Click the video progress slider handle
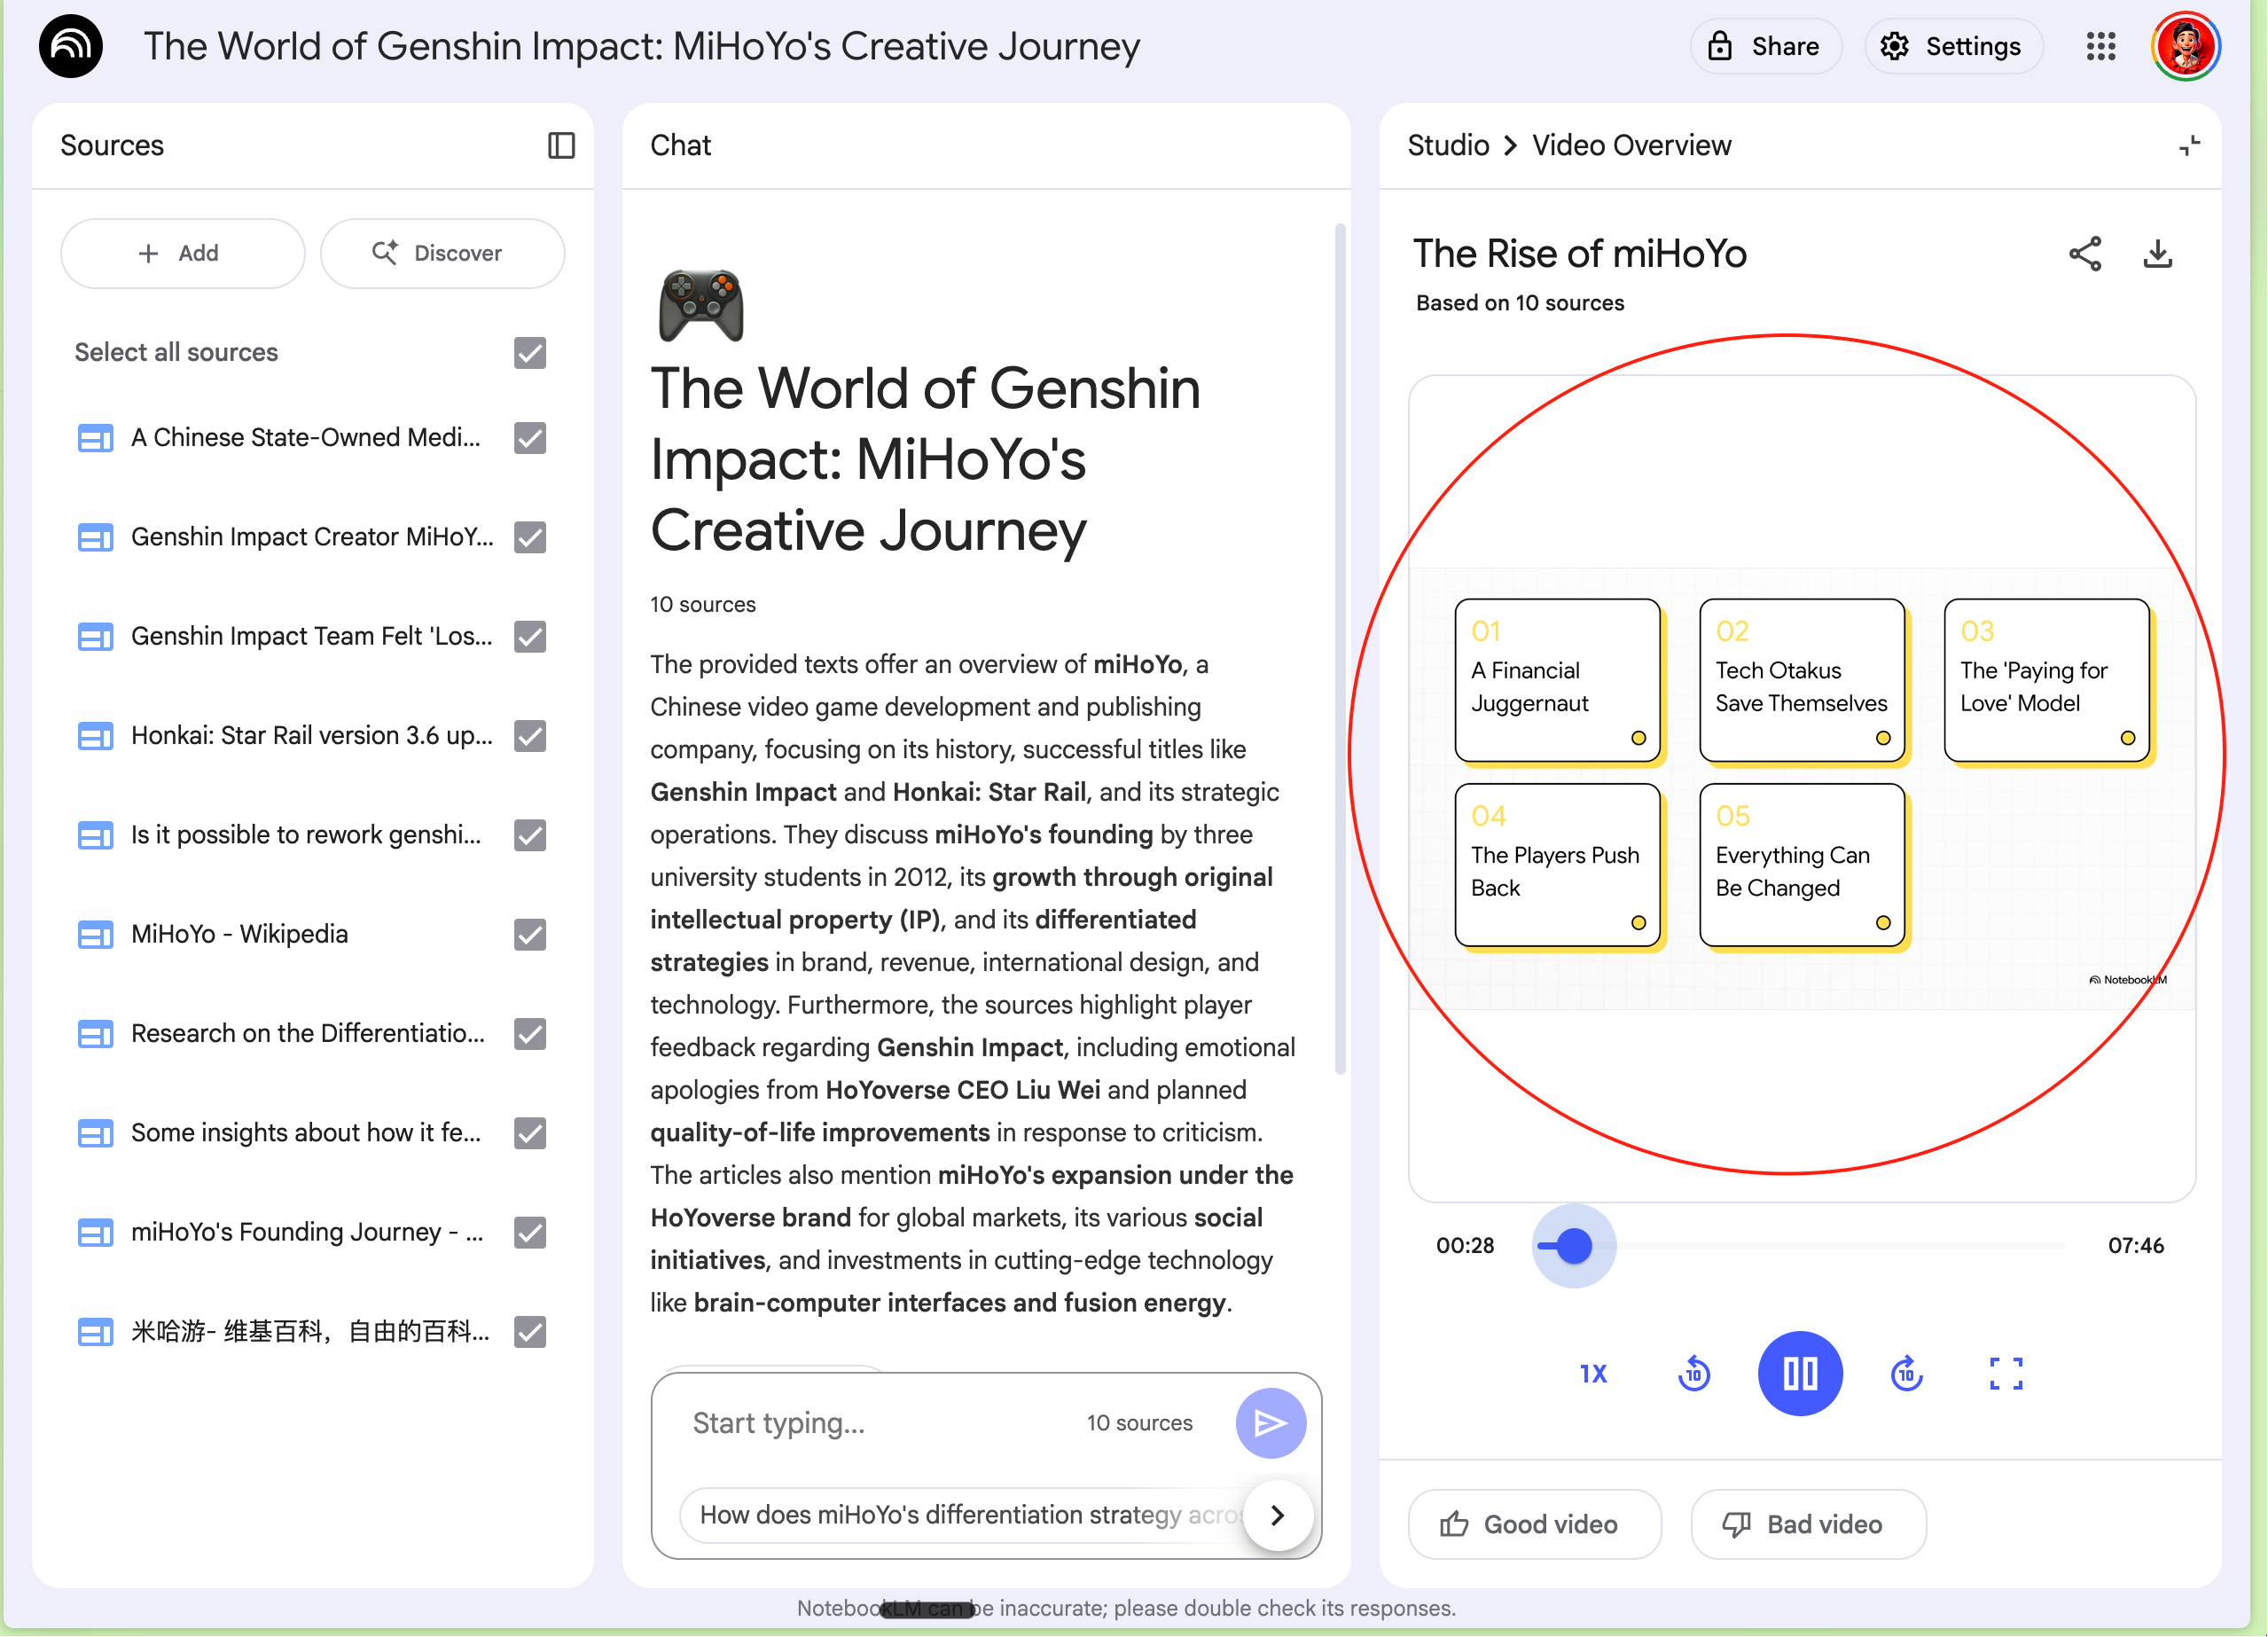The width and height of the screenshot is (2268, 1637). [x=1574, y=1247]
